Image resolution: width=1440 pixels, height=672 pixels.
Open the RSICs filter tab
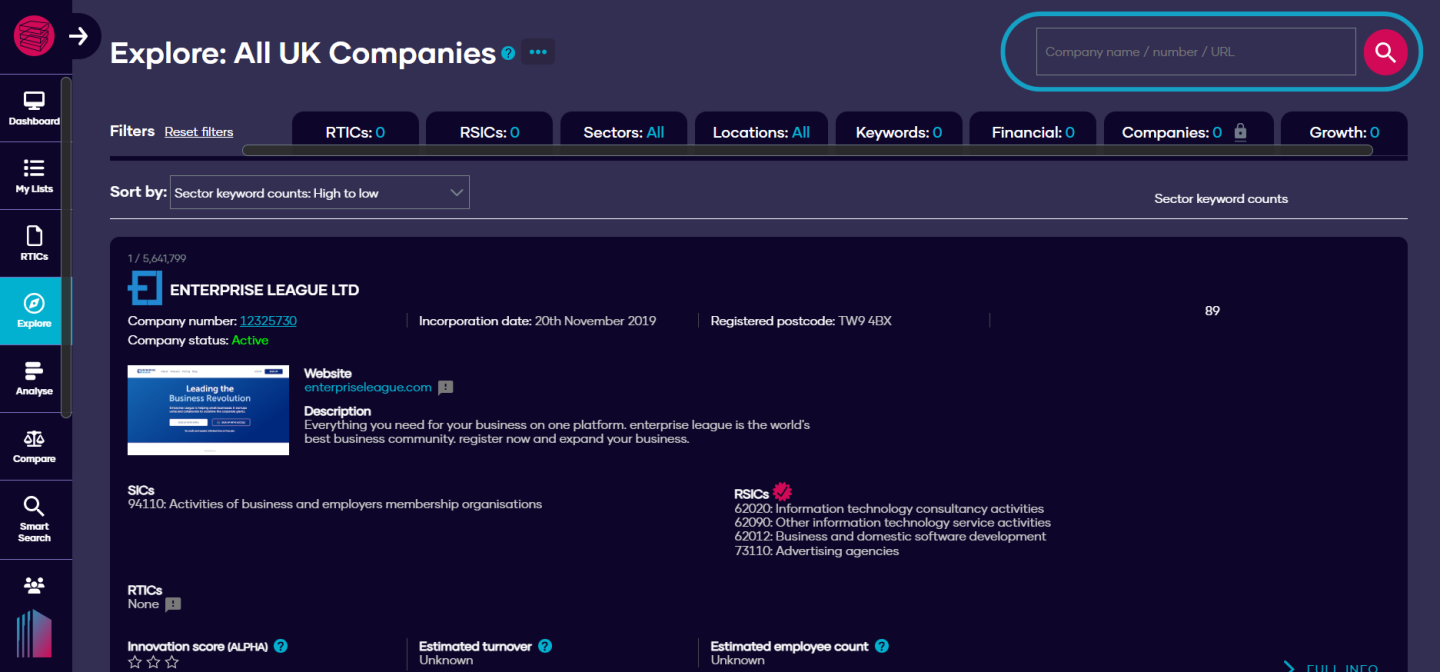coord(489,132)
